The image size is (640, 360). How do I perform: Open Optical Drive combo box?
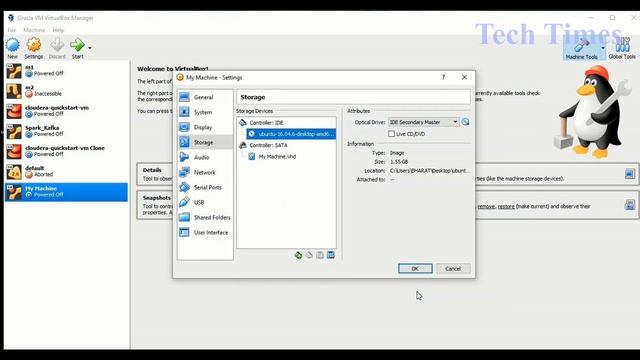(423, 122)
